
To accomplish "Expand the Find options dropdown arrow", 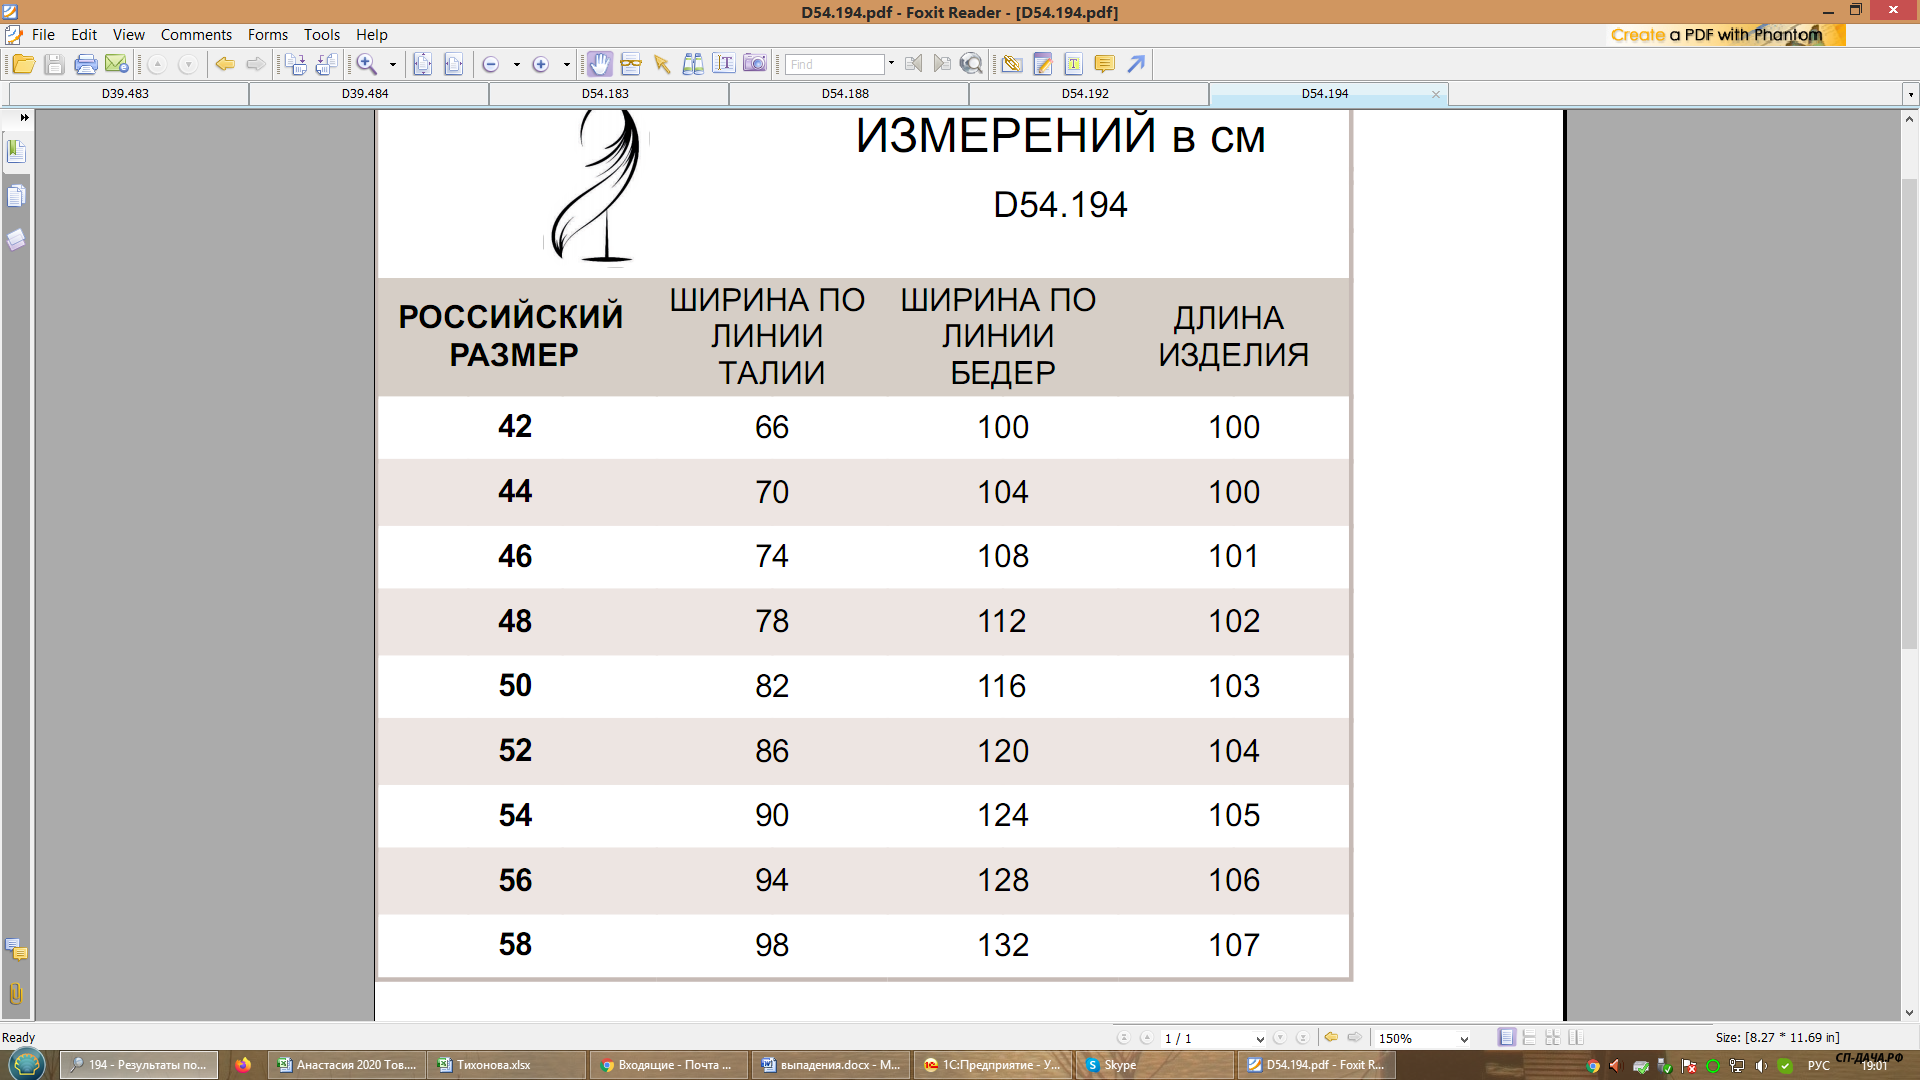I will (891, 64).
